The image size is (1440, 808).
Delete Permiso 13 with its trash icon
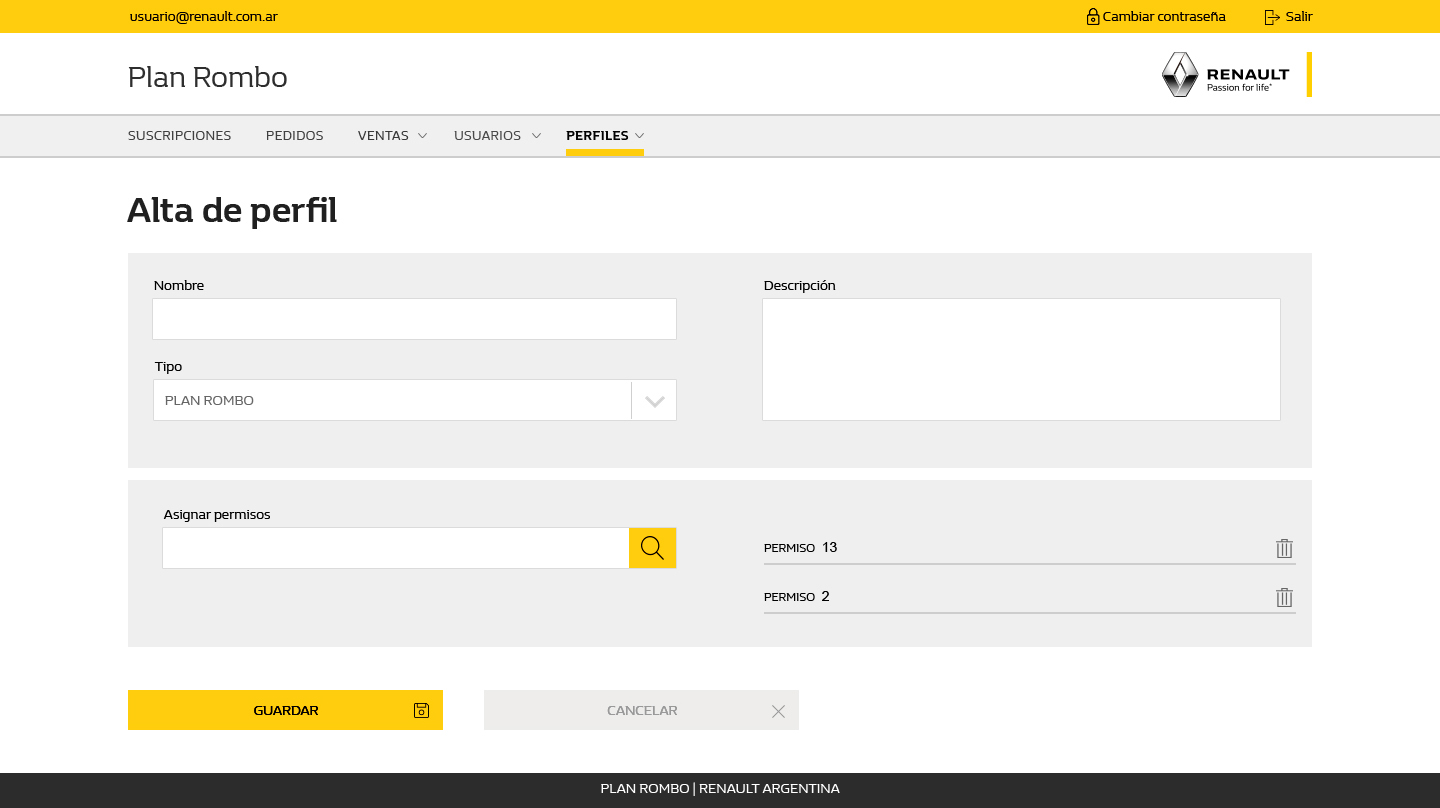[1284, 548]
